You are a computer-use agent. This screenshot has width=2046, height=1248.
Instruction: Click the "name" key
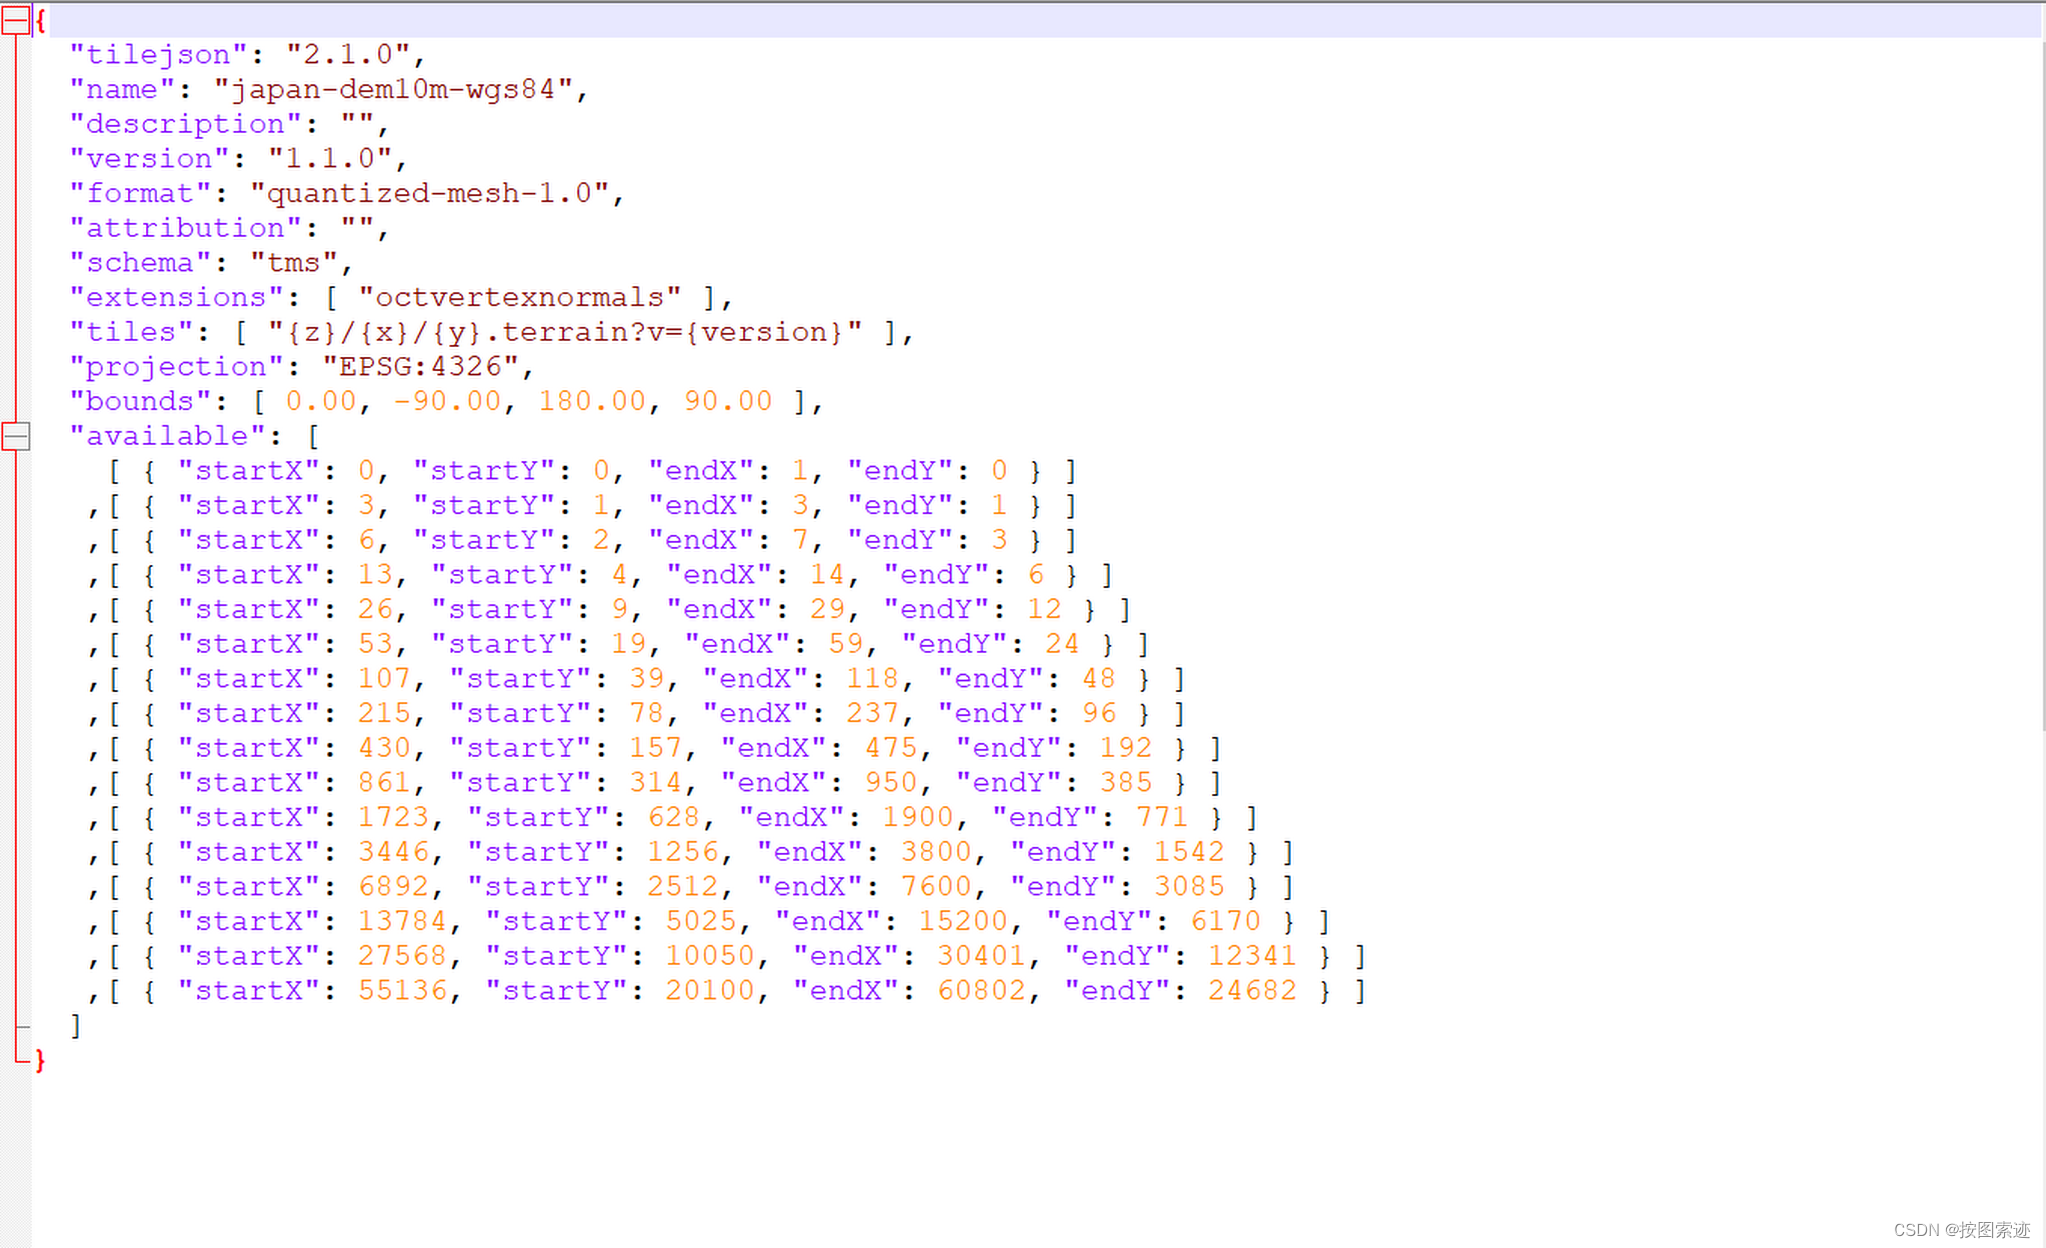122,90
